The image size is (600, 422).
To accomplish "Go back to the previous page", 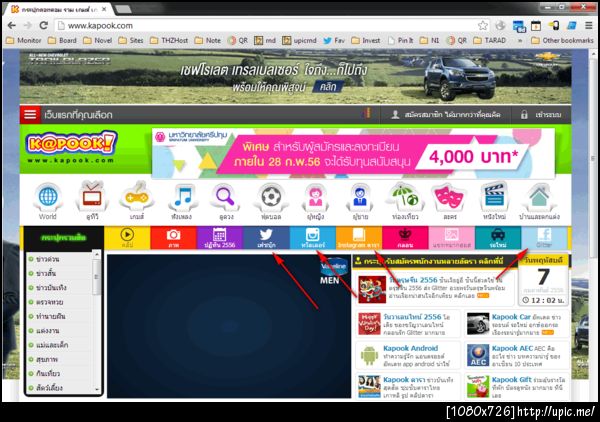I will (x=11, y=26).
